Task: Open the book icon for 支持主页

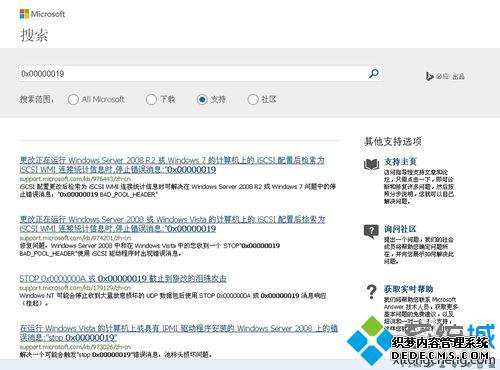Action: click(x=371, y=164)
